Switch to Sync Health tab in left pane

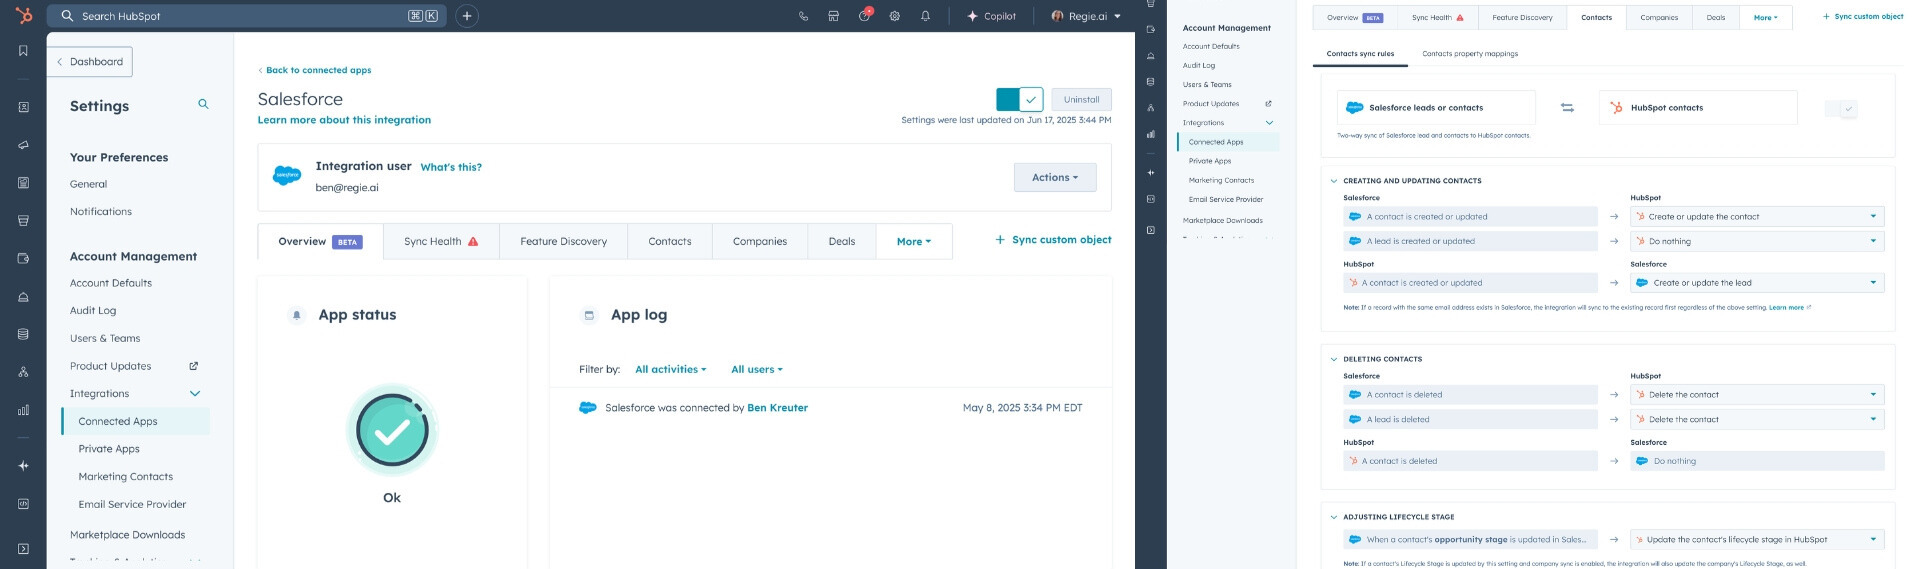pos(441,242)
